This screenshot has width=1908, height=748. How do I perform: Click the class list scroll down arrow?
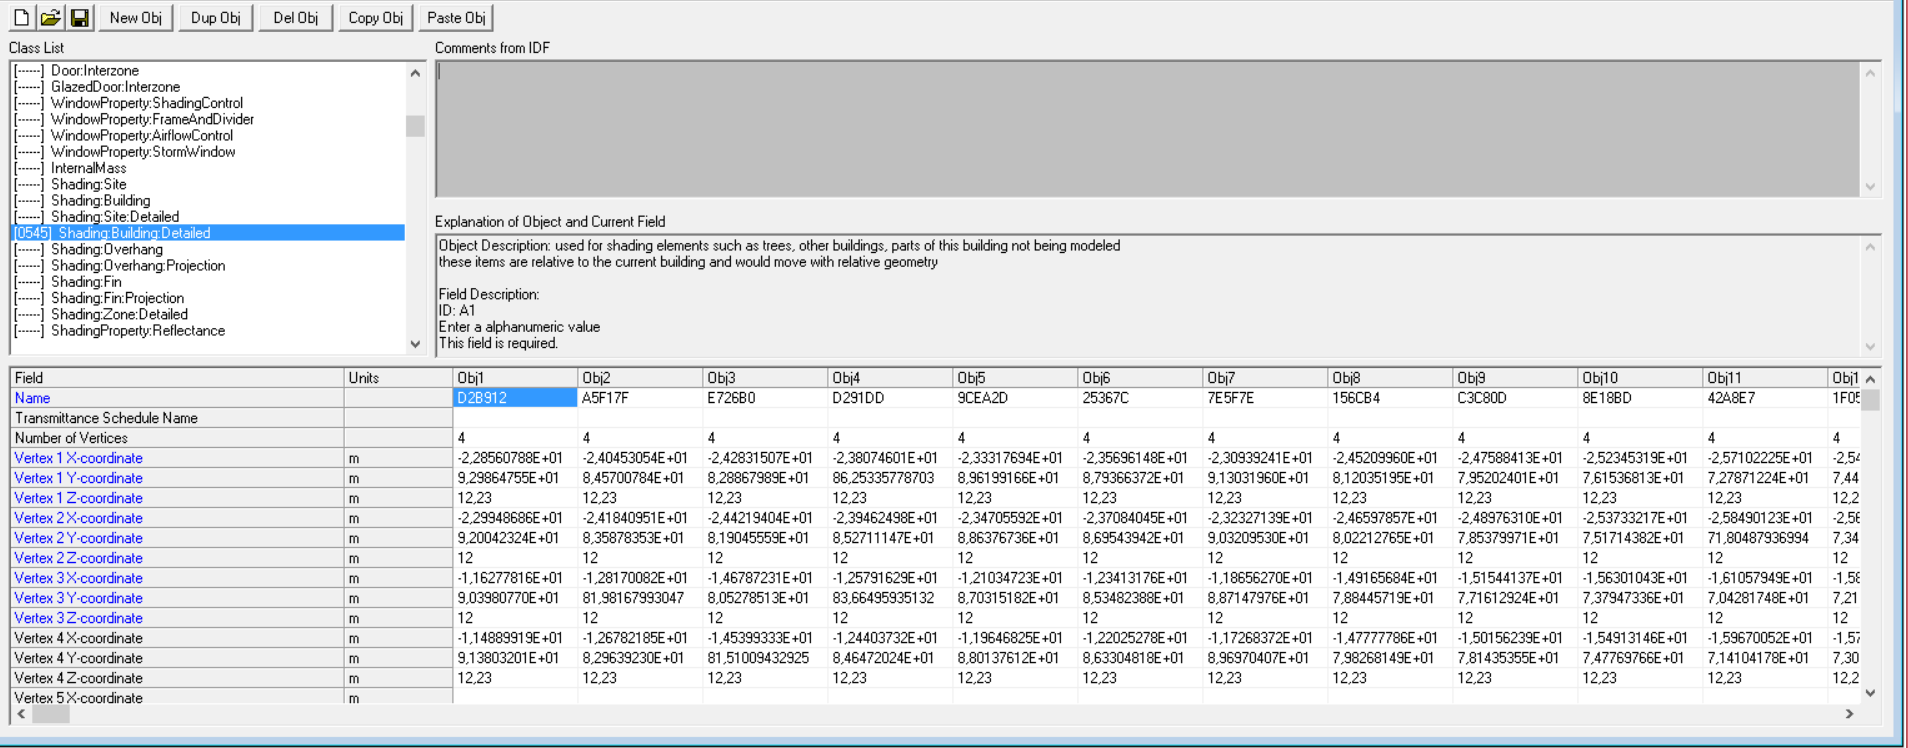pyautogui.click(x=415, y=344)
